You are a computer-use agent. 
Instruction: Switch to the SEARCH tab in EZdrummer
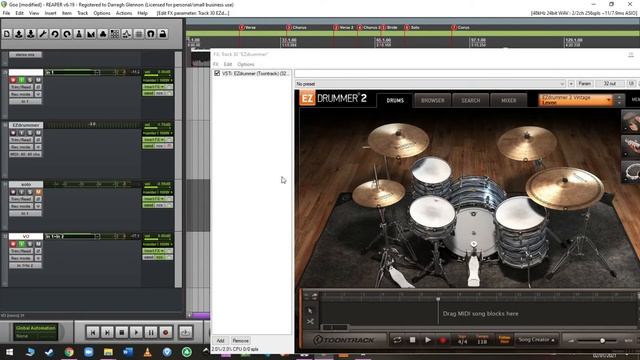471,100
